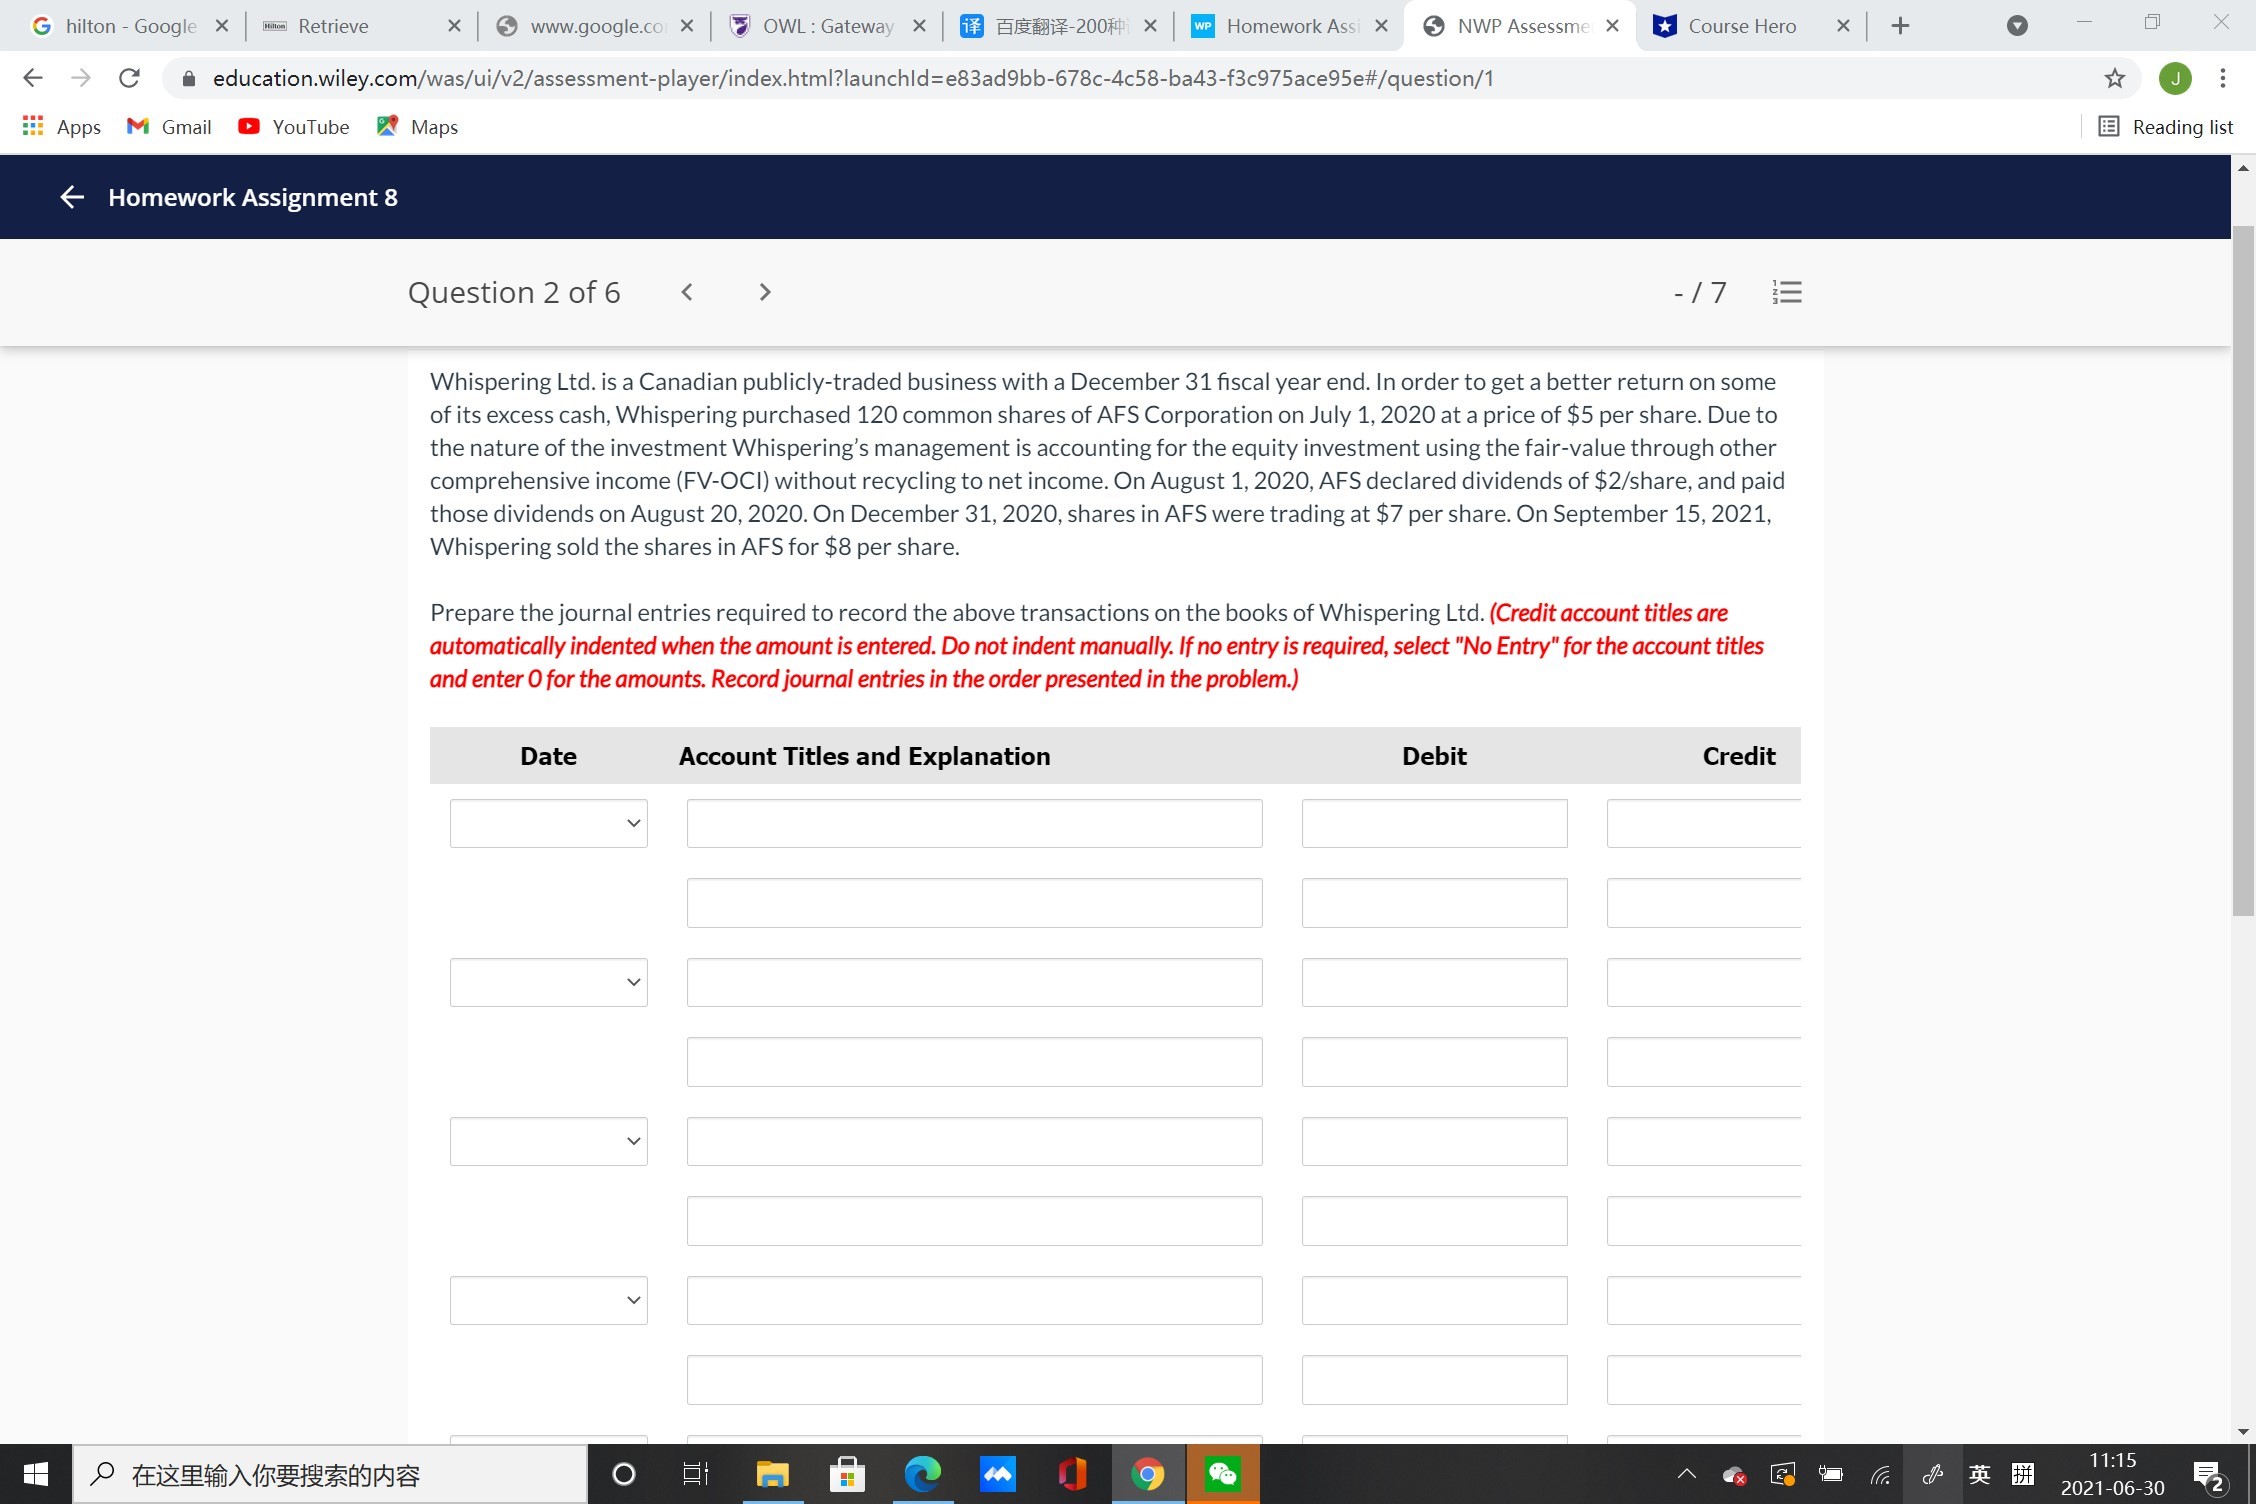Open first journal entry date dropdown
The image size is (2256, 1504).
(x=548, y=823)
